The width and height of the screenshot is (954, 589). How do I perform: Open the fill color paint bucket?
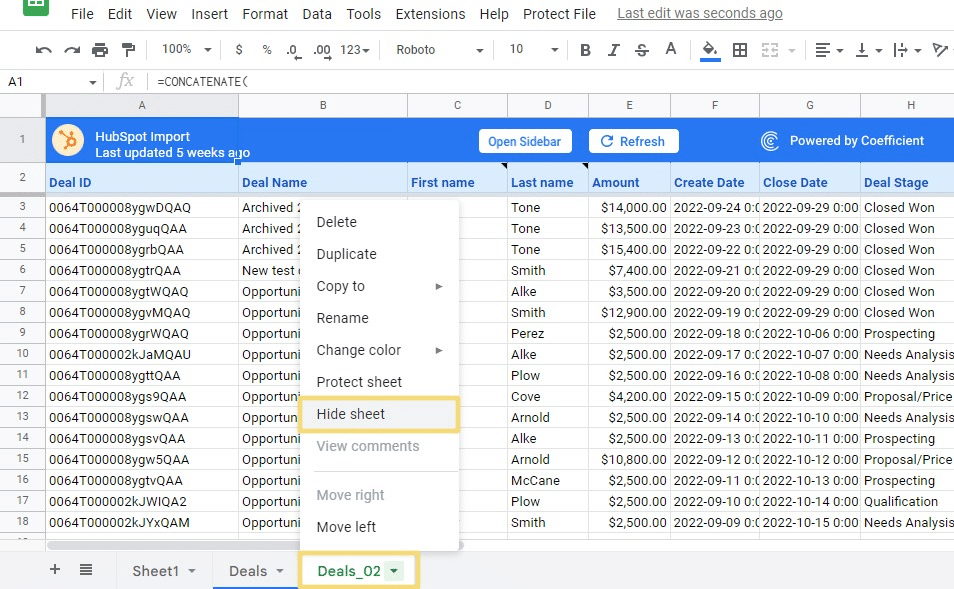click(710, 50)
